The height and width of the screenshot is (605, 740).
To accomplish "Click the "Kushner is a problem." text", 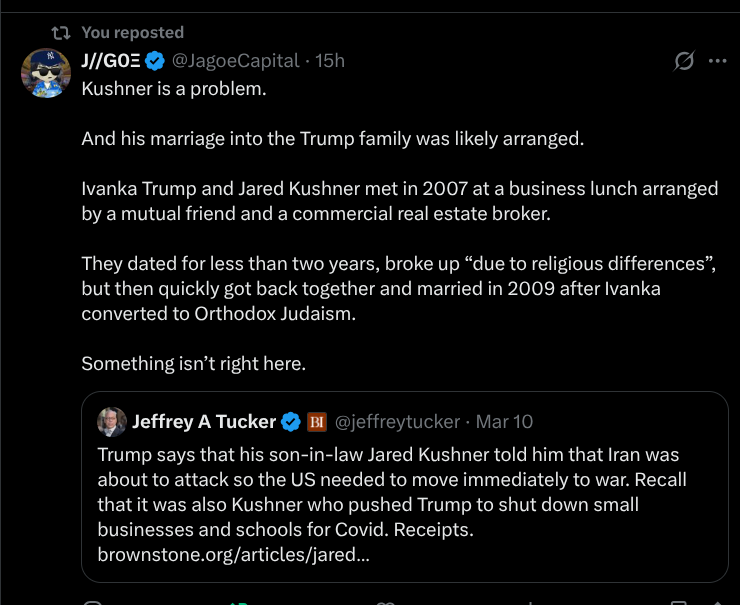I will tap(174, 88).
